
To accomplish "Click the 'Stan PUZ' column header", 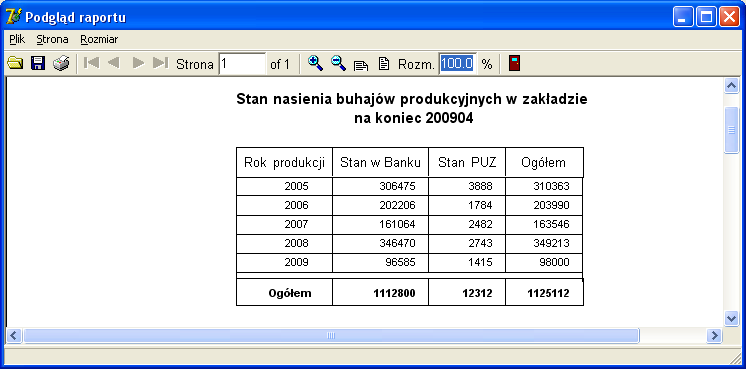I will coord(467,163).
